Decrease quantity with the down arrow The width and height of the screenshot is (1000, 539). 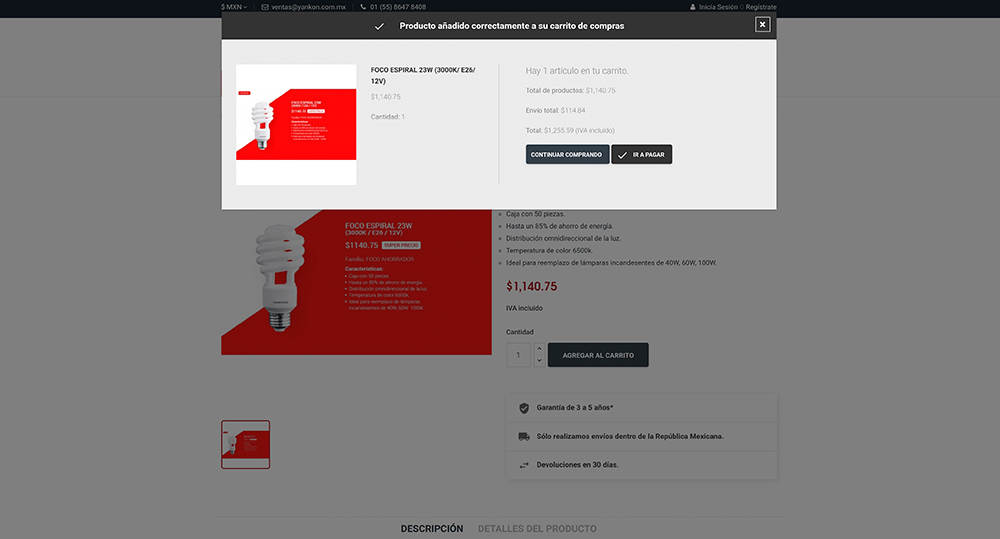(540, 360)
